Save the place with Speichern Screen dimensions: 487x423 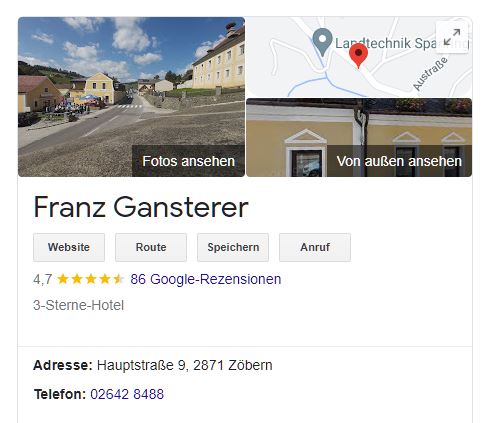[233, 247]
